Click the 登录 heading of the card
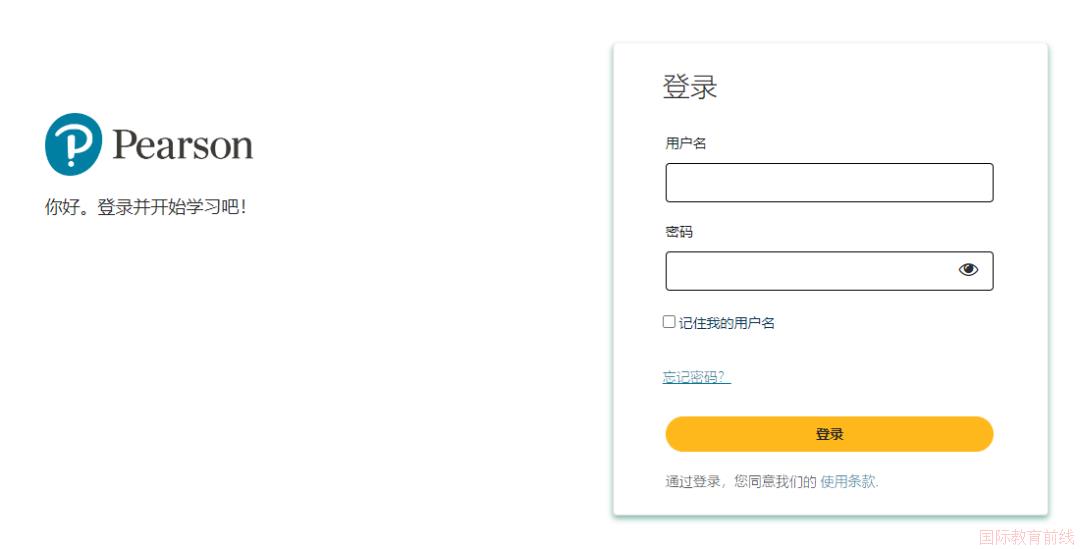1080x549 pixels. [x=689, y=87]
